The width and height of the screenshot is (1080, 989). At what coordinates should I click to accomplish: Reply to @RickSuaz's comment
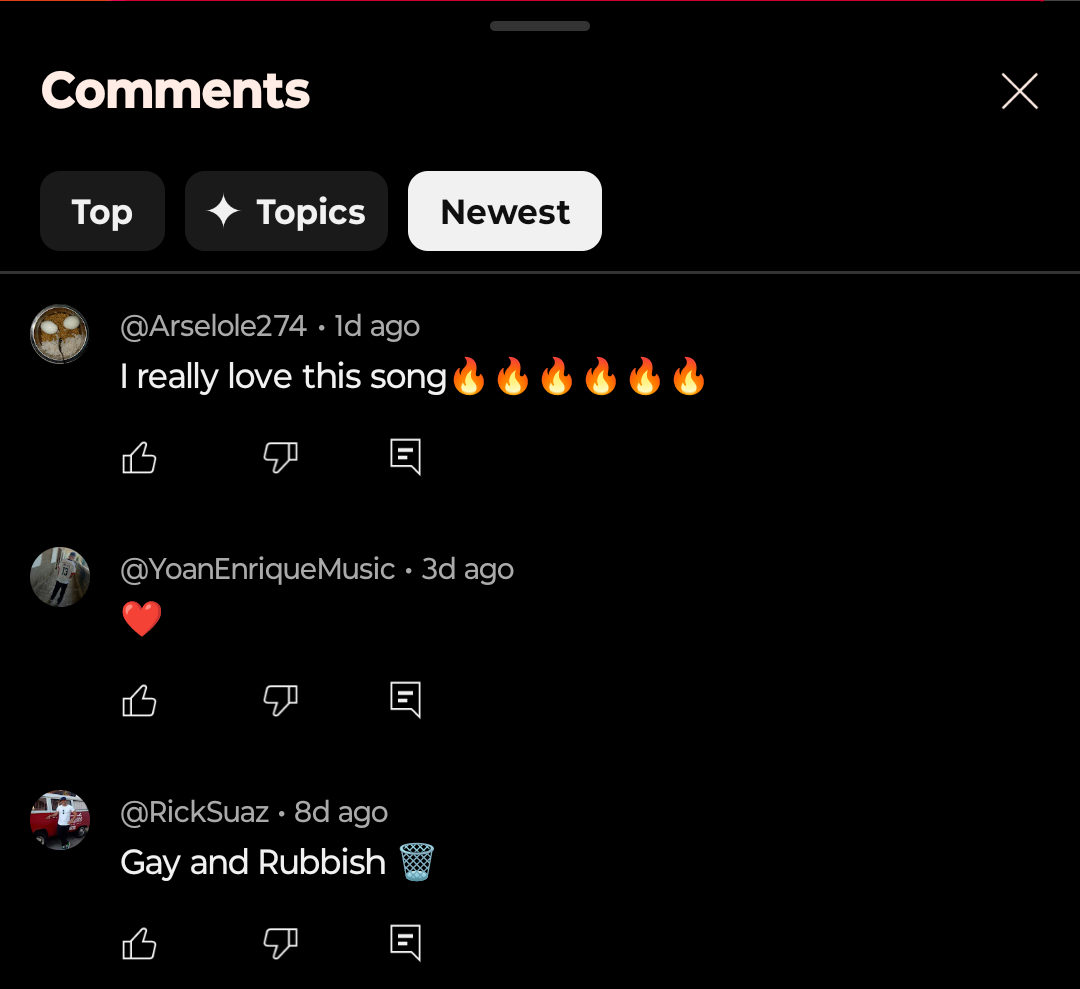tap(405, 942)
